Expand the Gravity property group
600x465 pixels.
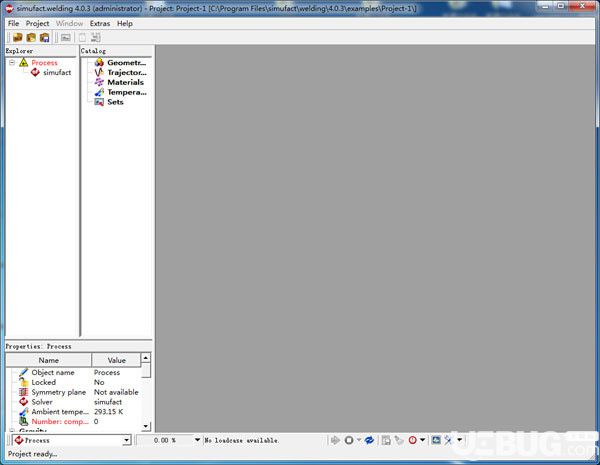pyautogui.click(x=12, y=431)
